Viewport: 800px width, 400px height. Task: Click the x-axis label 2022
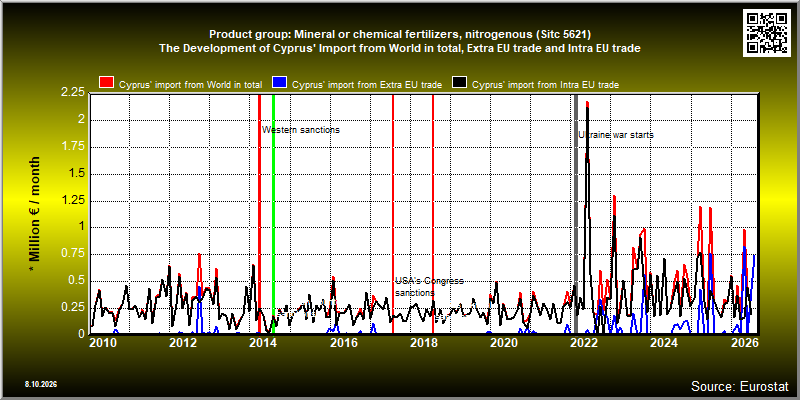[584, 342]
